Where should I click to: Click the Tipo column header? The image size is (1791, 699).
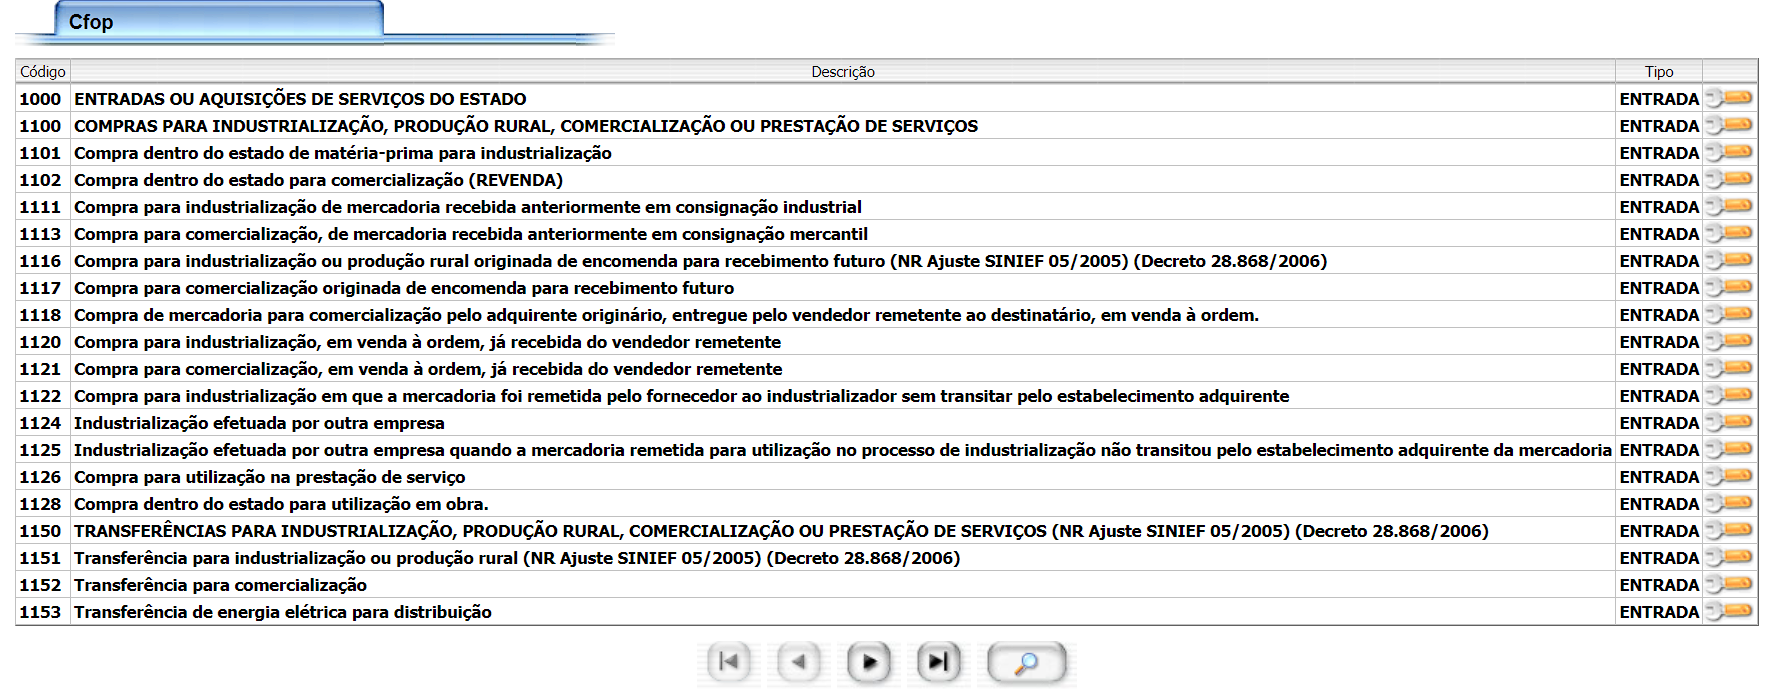point(1658,72)
